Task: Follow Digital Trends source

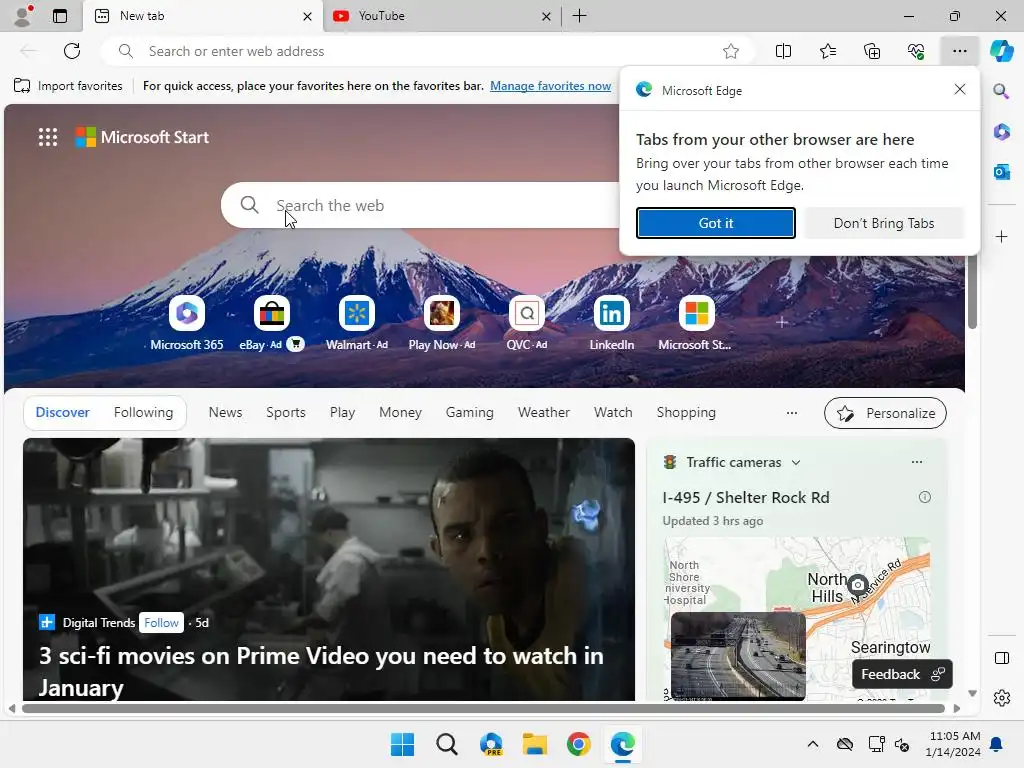Action: pyautogui.click(x=161, y=622)
